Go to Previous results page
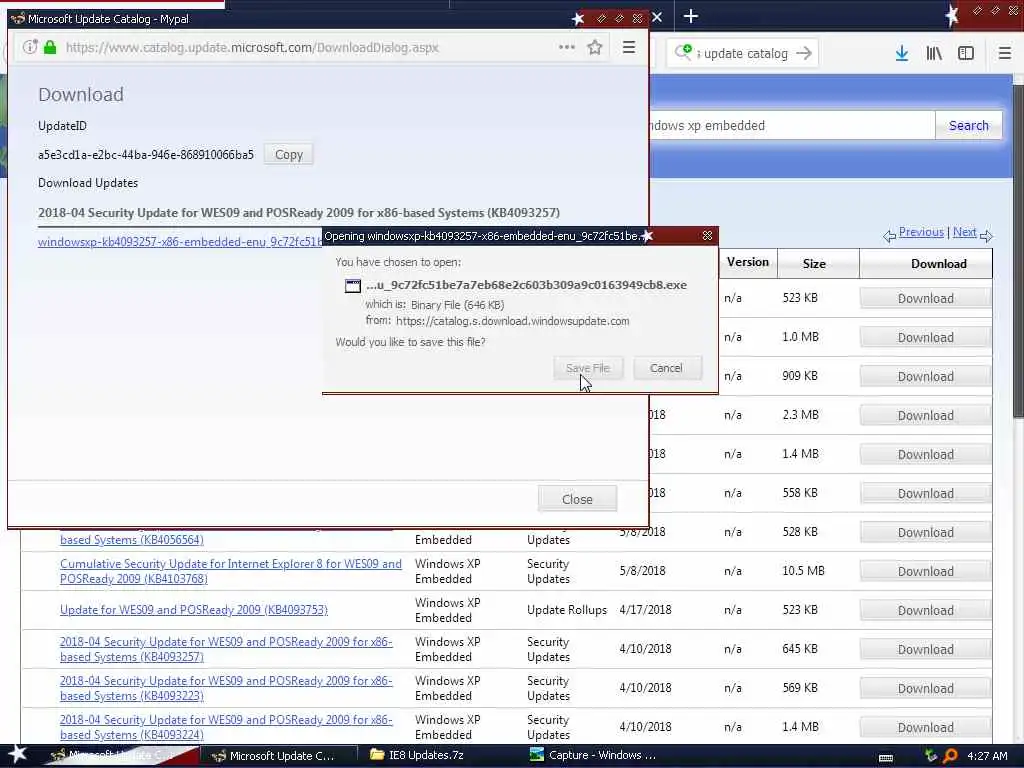Viewport: 1024px width, 768px height. (x=921, y=232)
